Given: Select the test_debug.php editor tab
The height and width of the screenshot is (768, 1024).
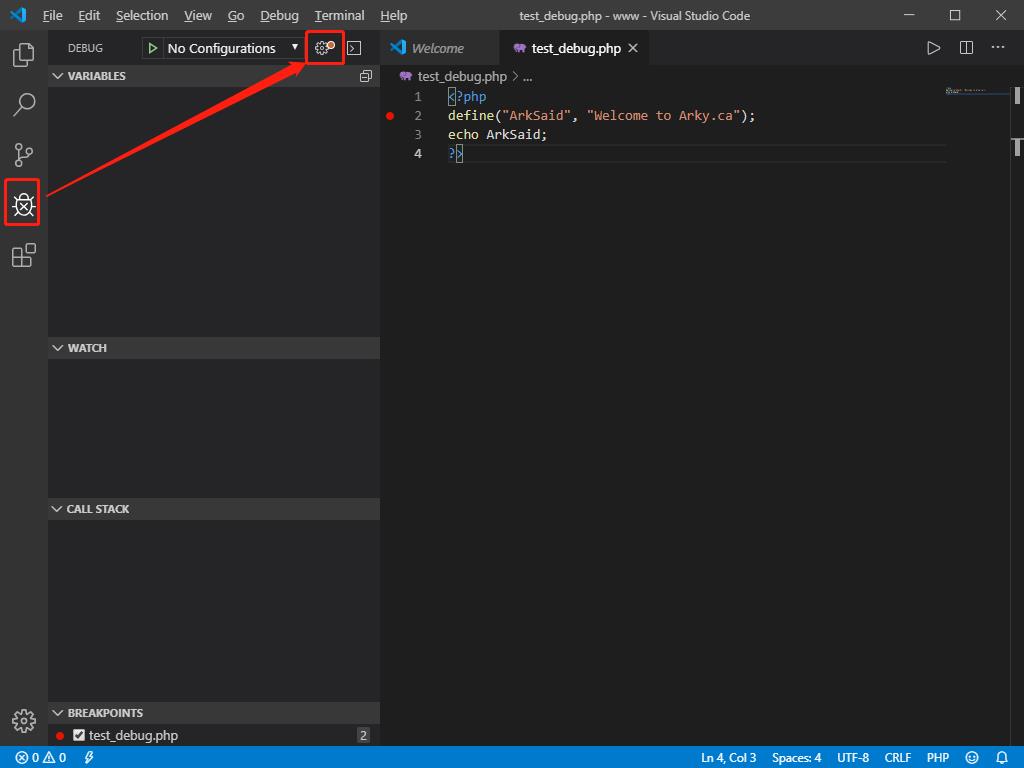Looking at the screenshot, I should (x=575, y=48).
